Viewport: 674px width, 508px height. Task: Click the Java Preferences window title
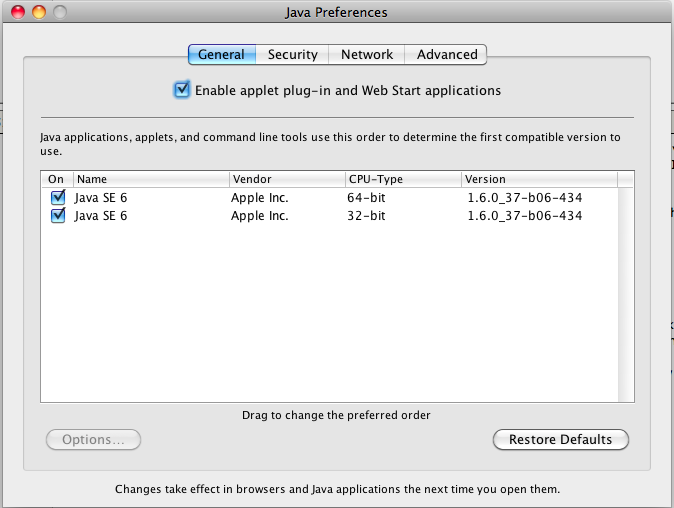(336, 12)
